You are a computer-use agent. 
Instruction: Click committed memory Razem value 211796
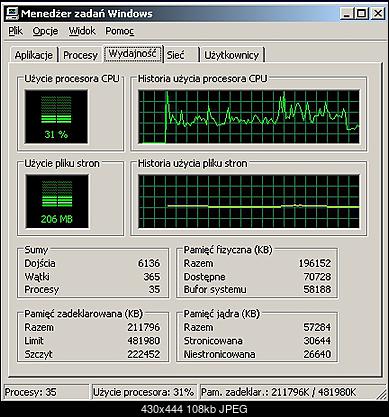tap(144, 327)
